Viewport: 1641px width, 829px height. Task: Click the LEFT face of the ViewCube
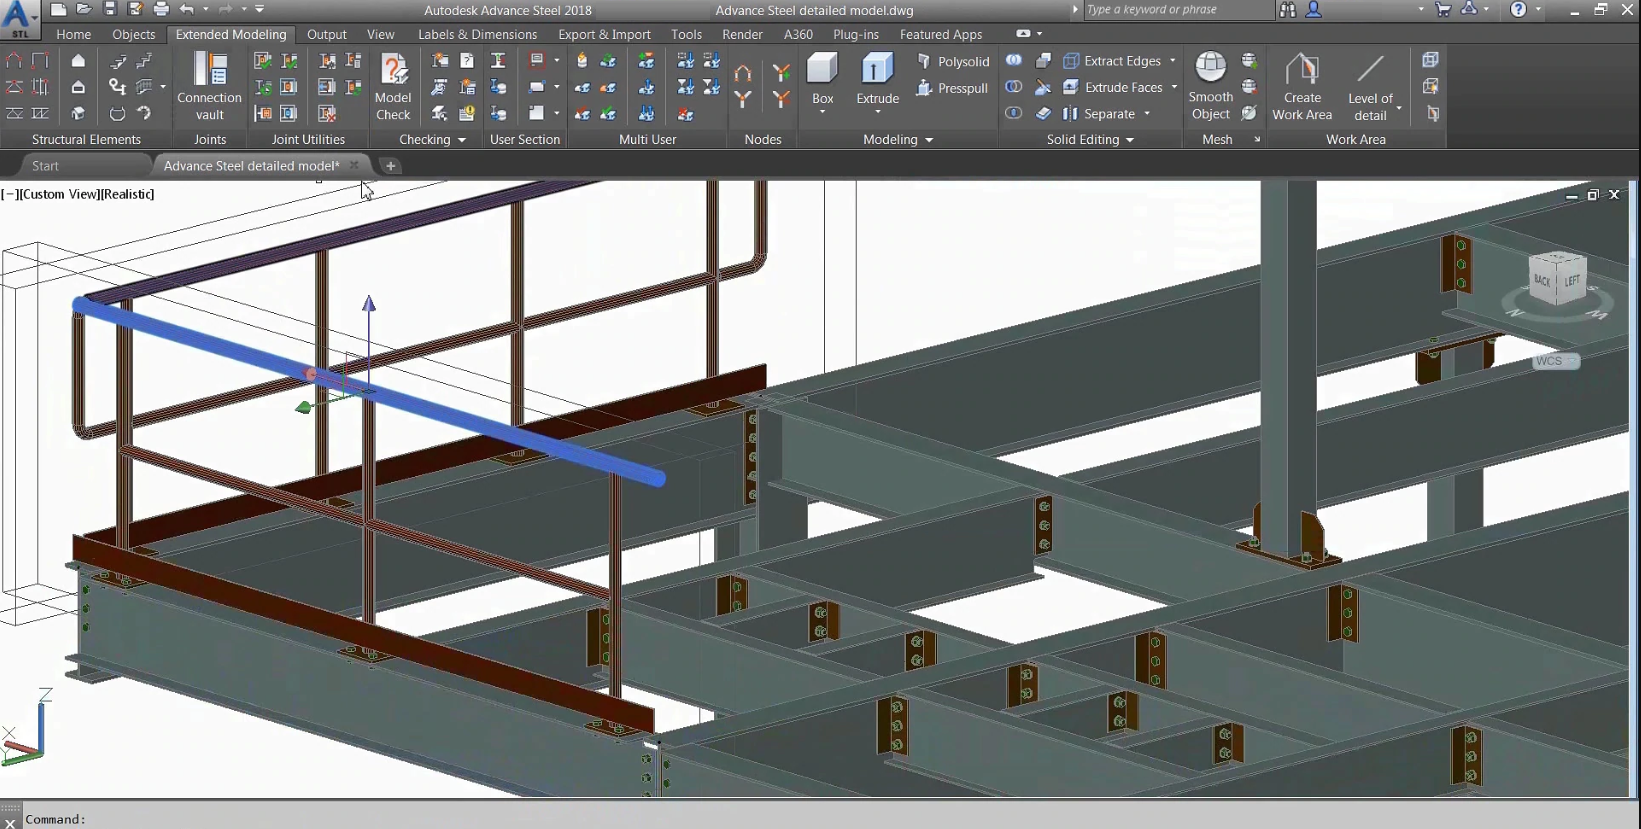pyautogui.click(x=1572, y=279)
